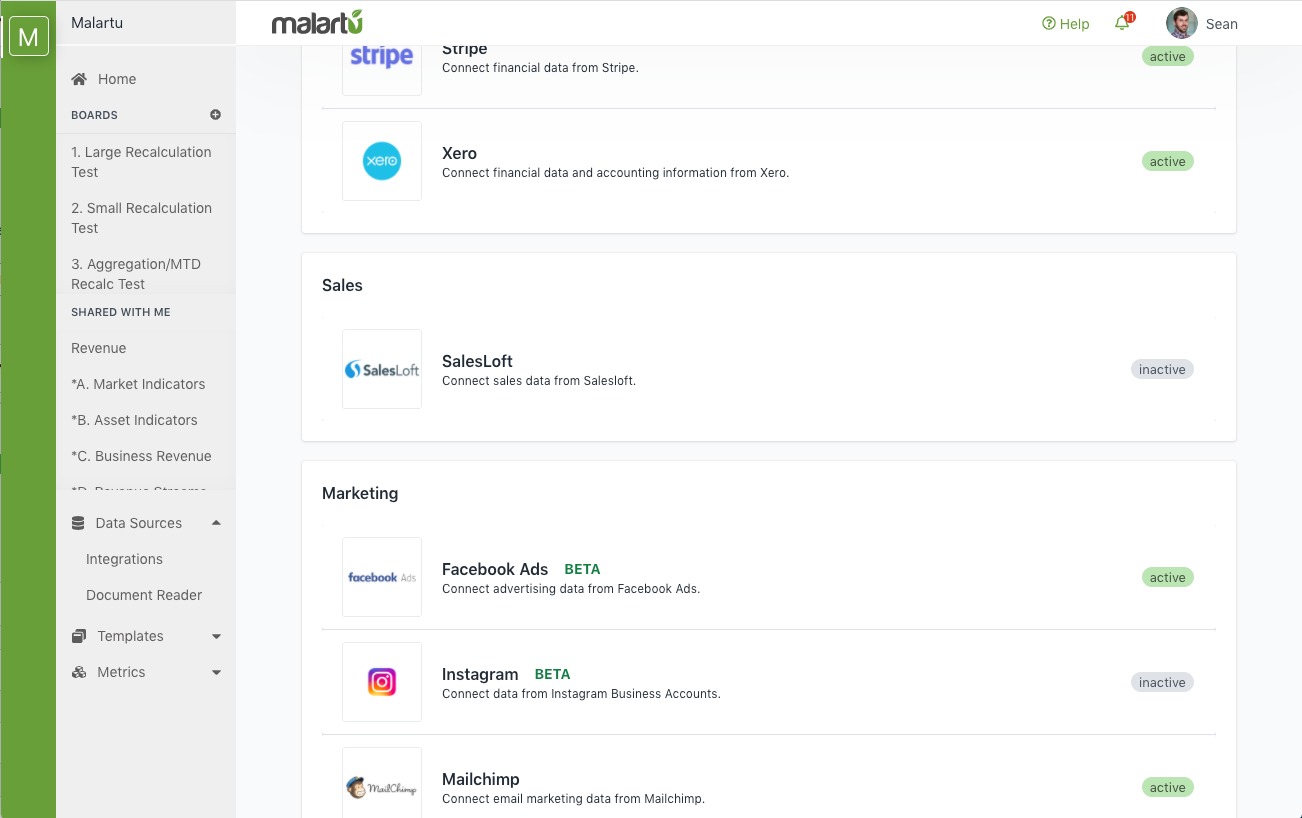Click the Instagram logo icon

381,682
